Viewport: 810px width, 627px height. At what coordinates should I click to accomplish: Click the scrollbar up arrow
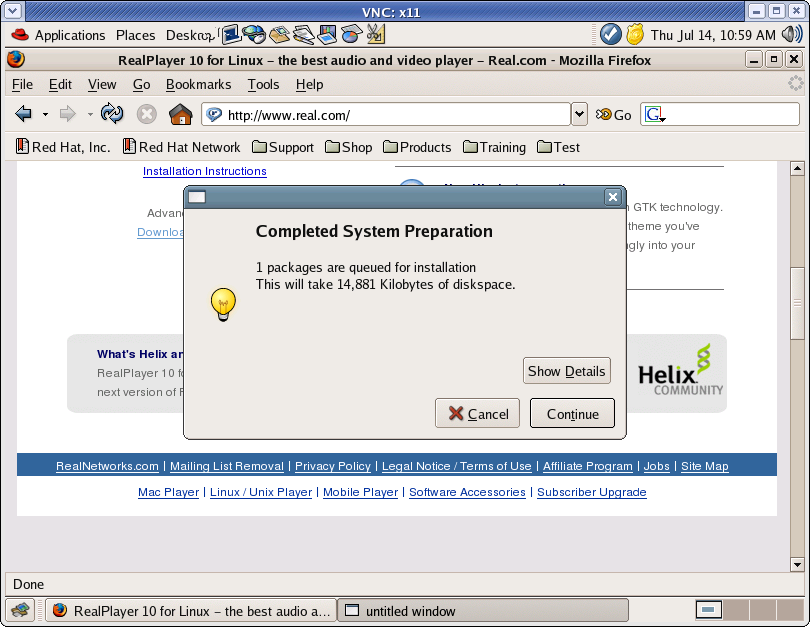coord(797,168)
